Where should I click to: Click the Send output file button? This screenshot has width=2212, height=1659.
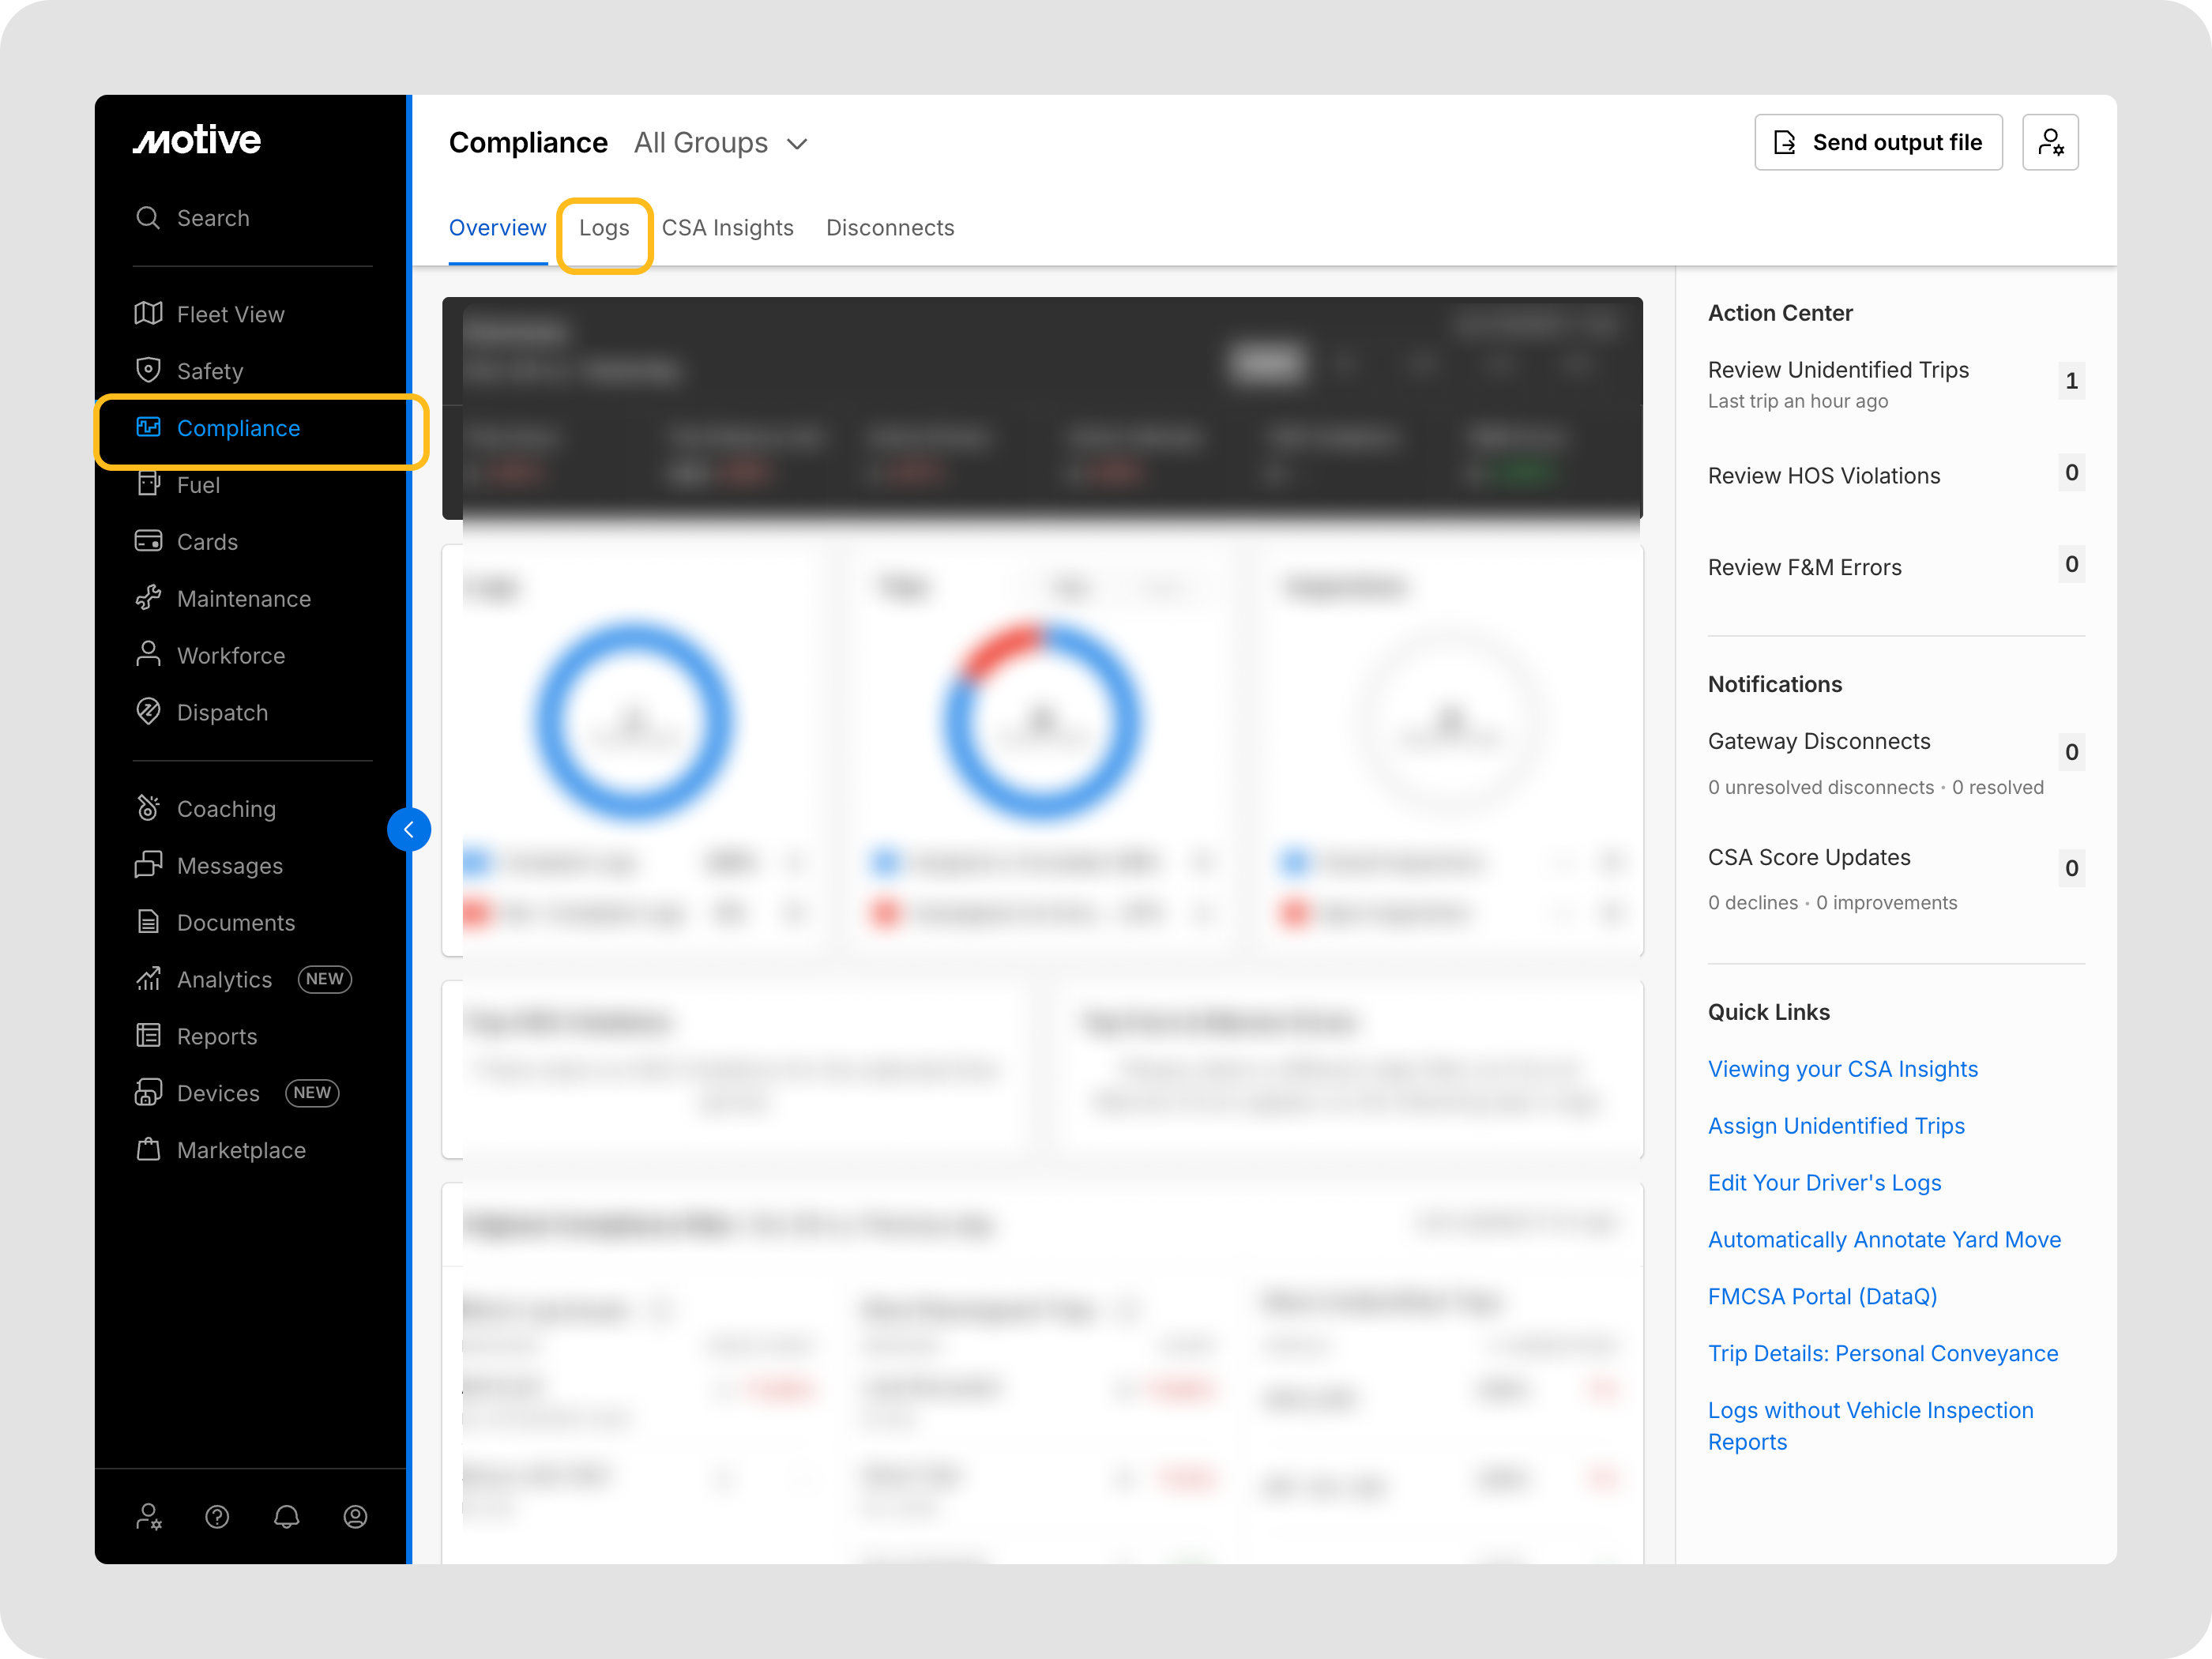tap(1877, 142)
